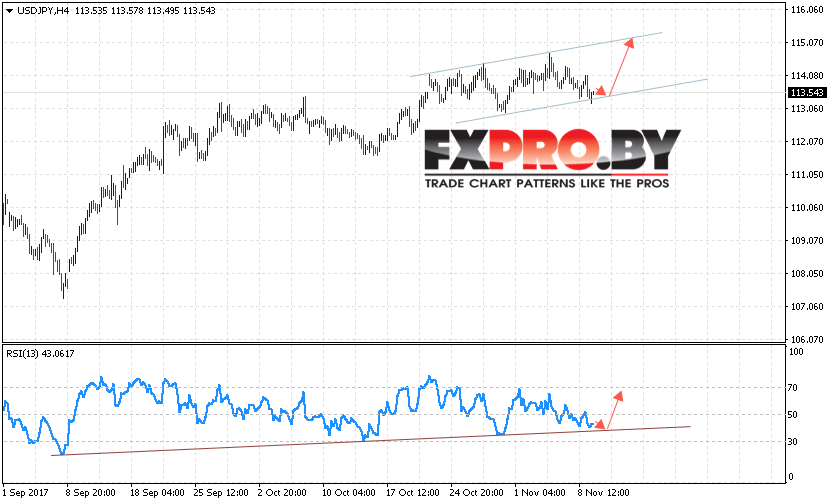Click the RSI scale value 50

(x=793, y=415)
